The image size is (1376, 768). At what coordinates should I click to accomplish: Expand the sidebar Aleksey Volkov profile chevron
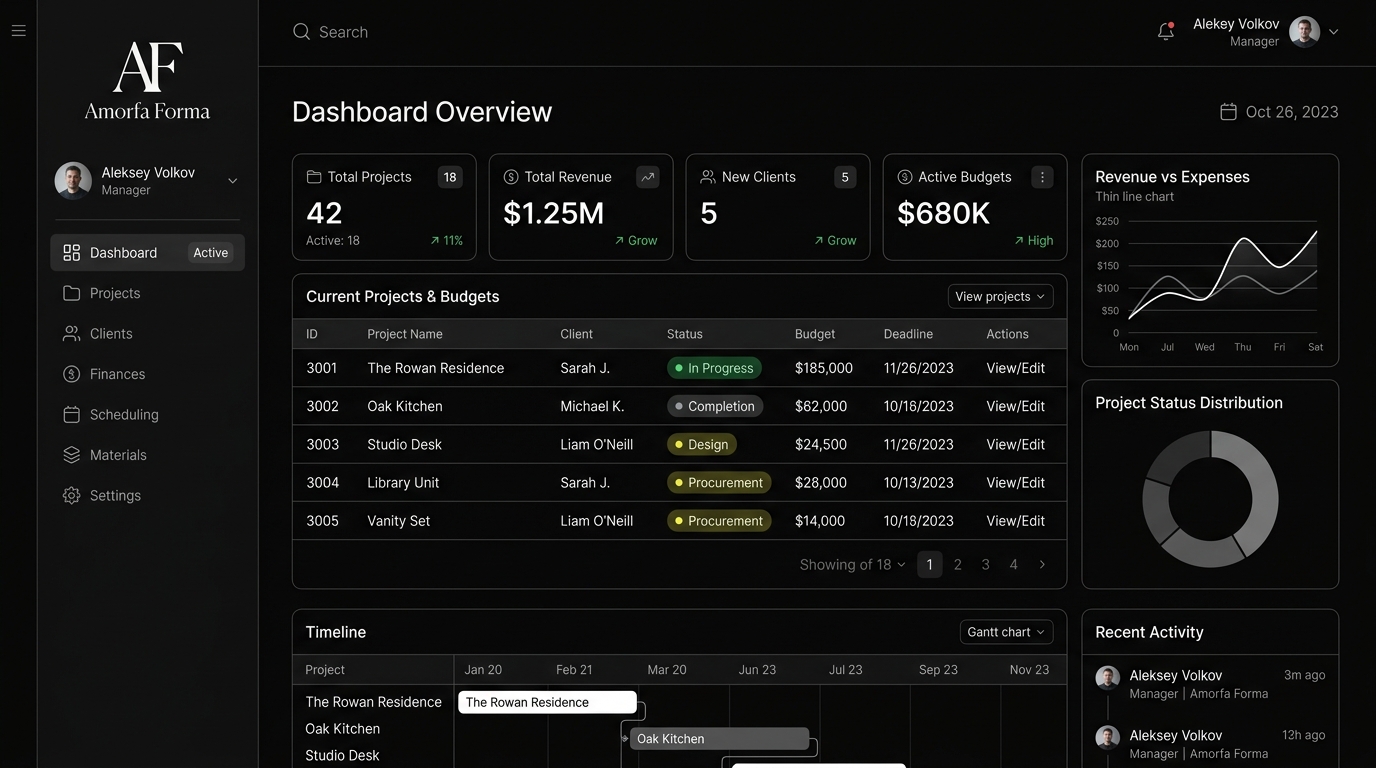coord(232,181)
